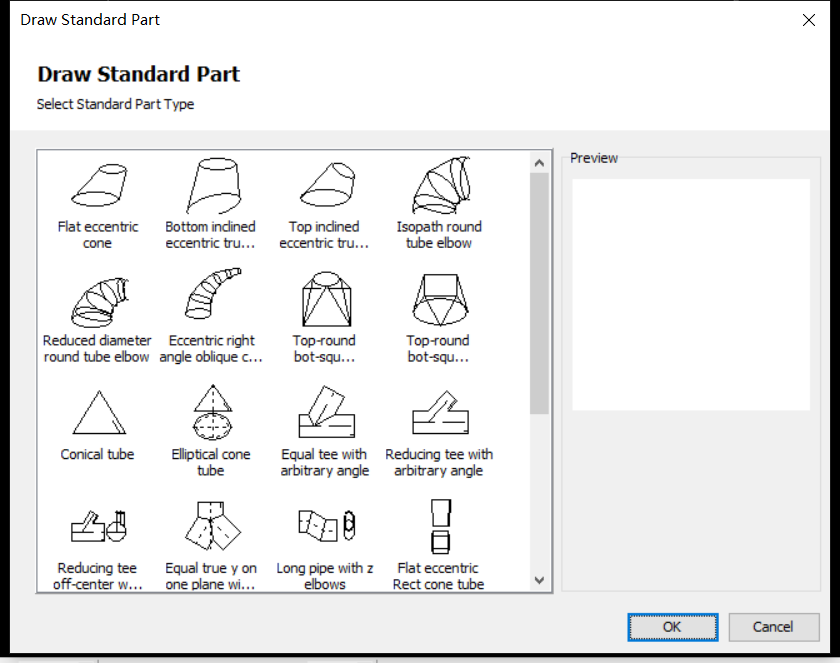Viewport: 840px width, 663px height.
Task: Select Long pipe with z elbows icon
Action: [327, 525]
